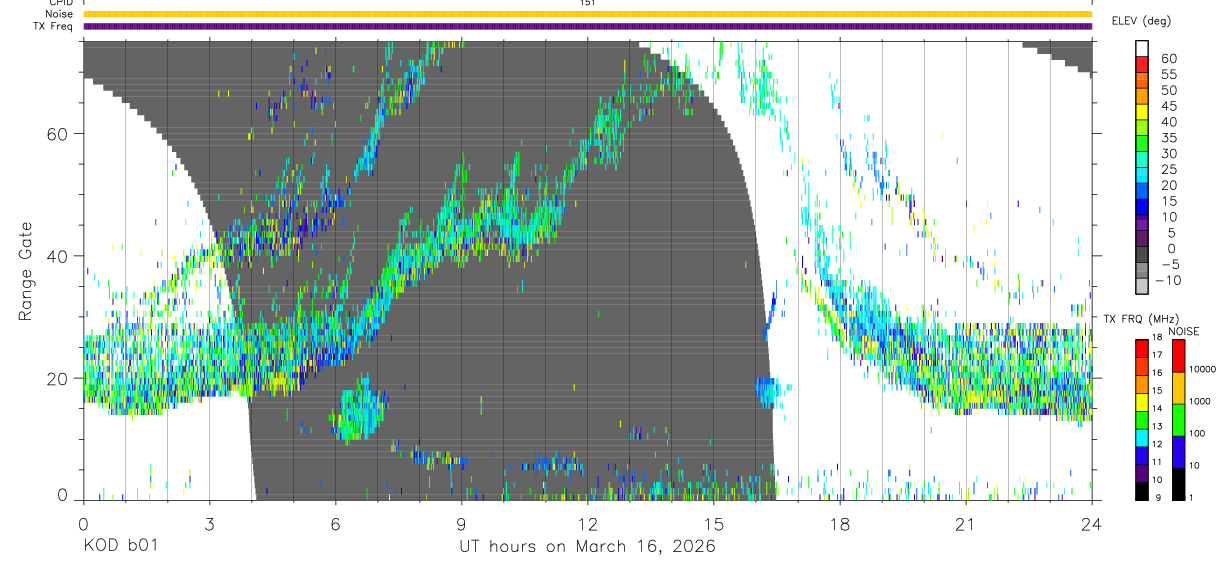Click x-axis tick label '0'
This screenshot has height=567, width=1228.
click(83, 523)
